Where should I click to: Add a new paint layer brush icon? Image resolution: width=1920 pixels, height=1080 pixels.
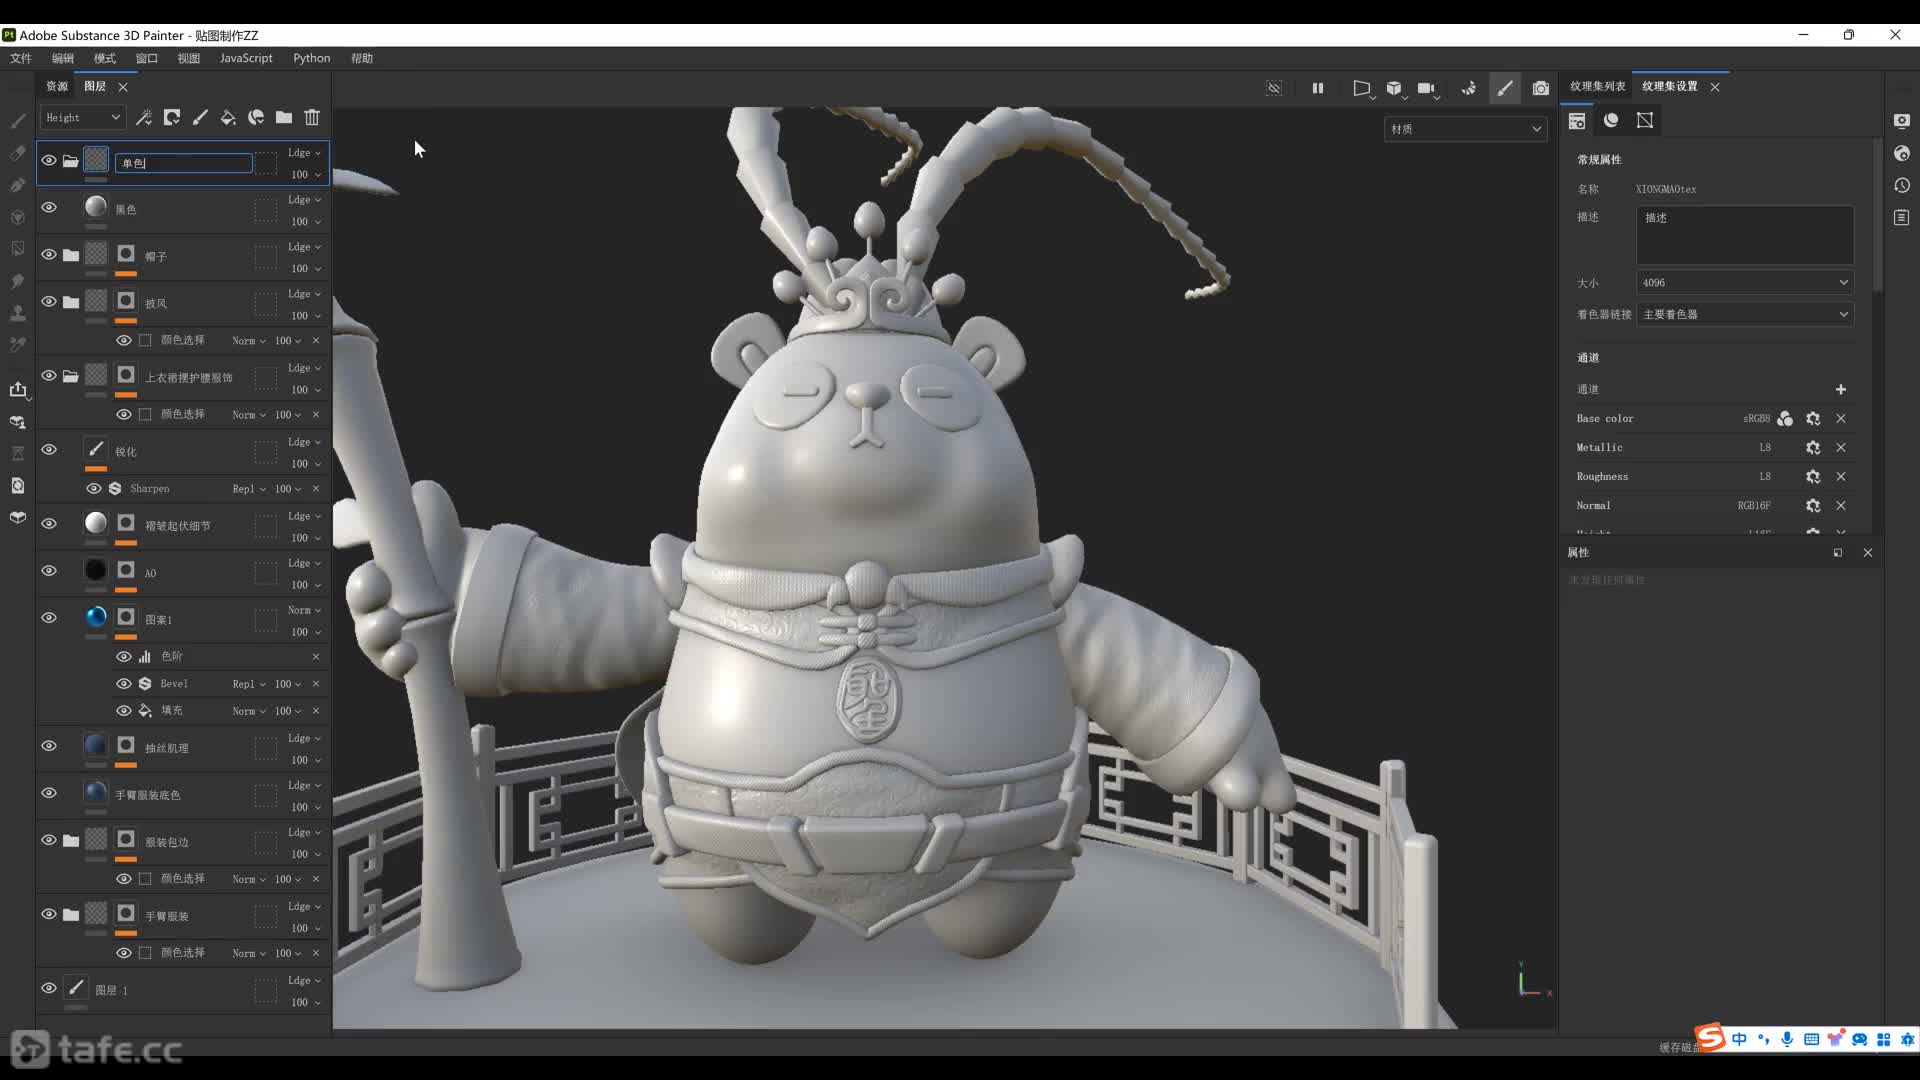click(200, 117)
